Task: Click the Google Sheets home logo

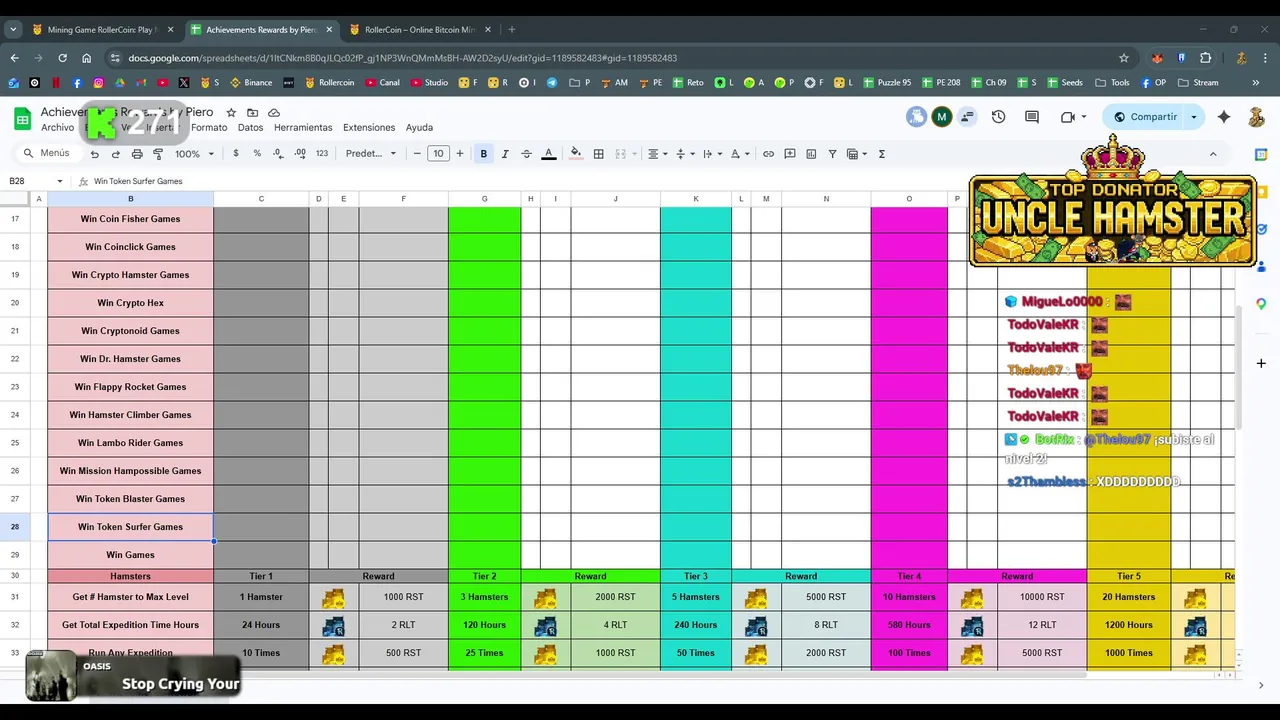Action: pos(22,118)
